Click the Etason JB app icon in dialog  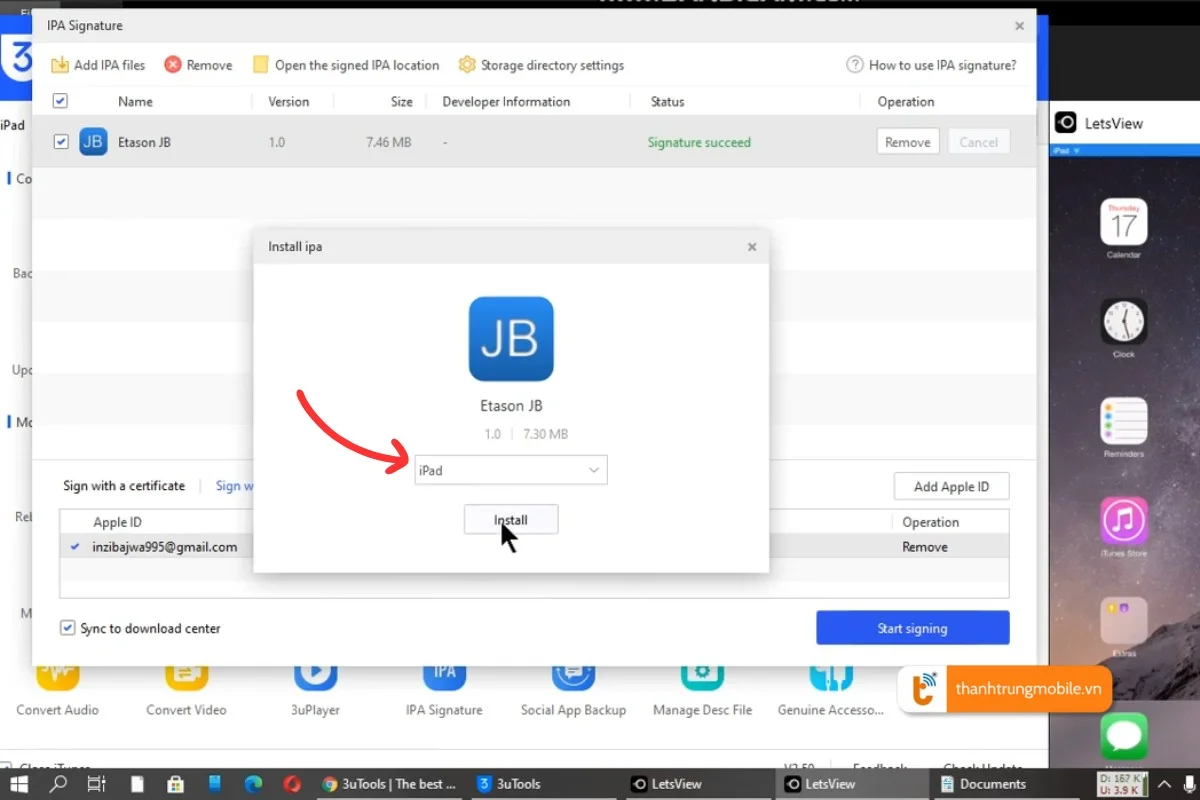point(511,339)
